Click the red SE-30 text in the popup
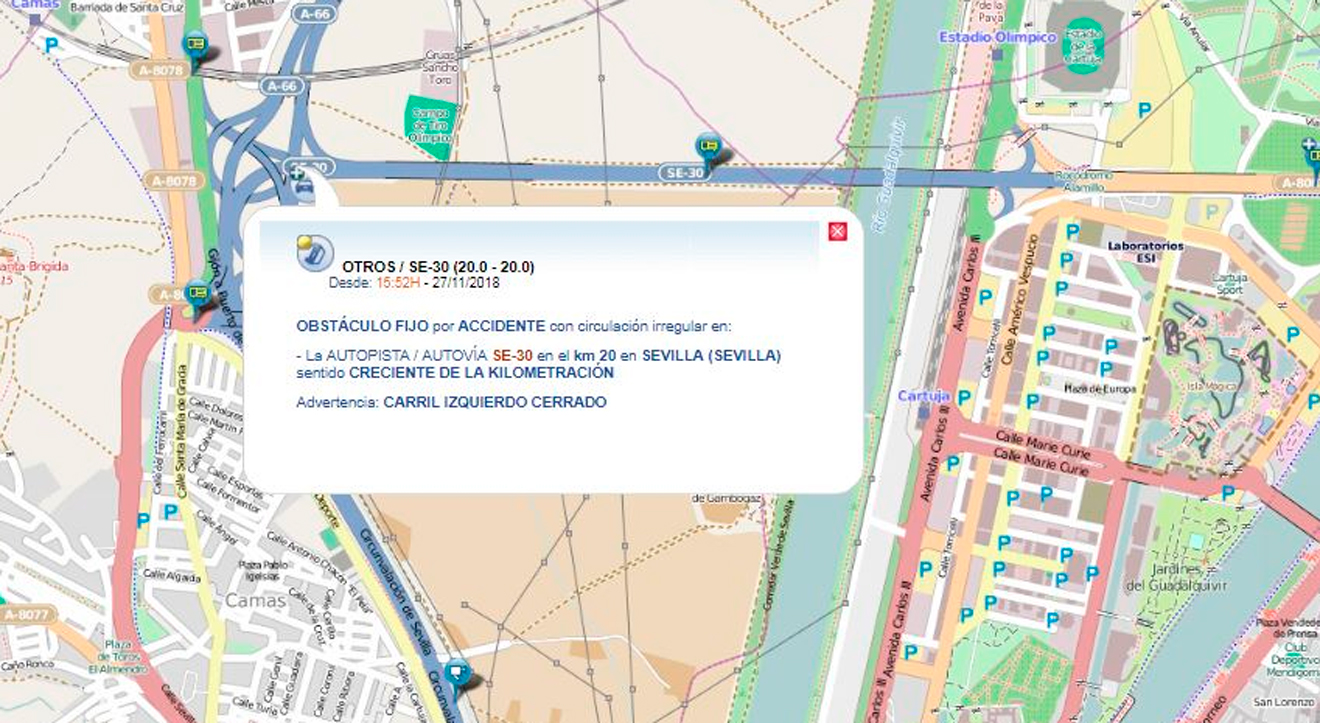 512,355
